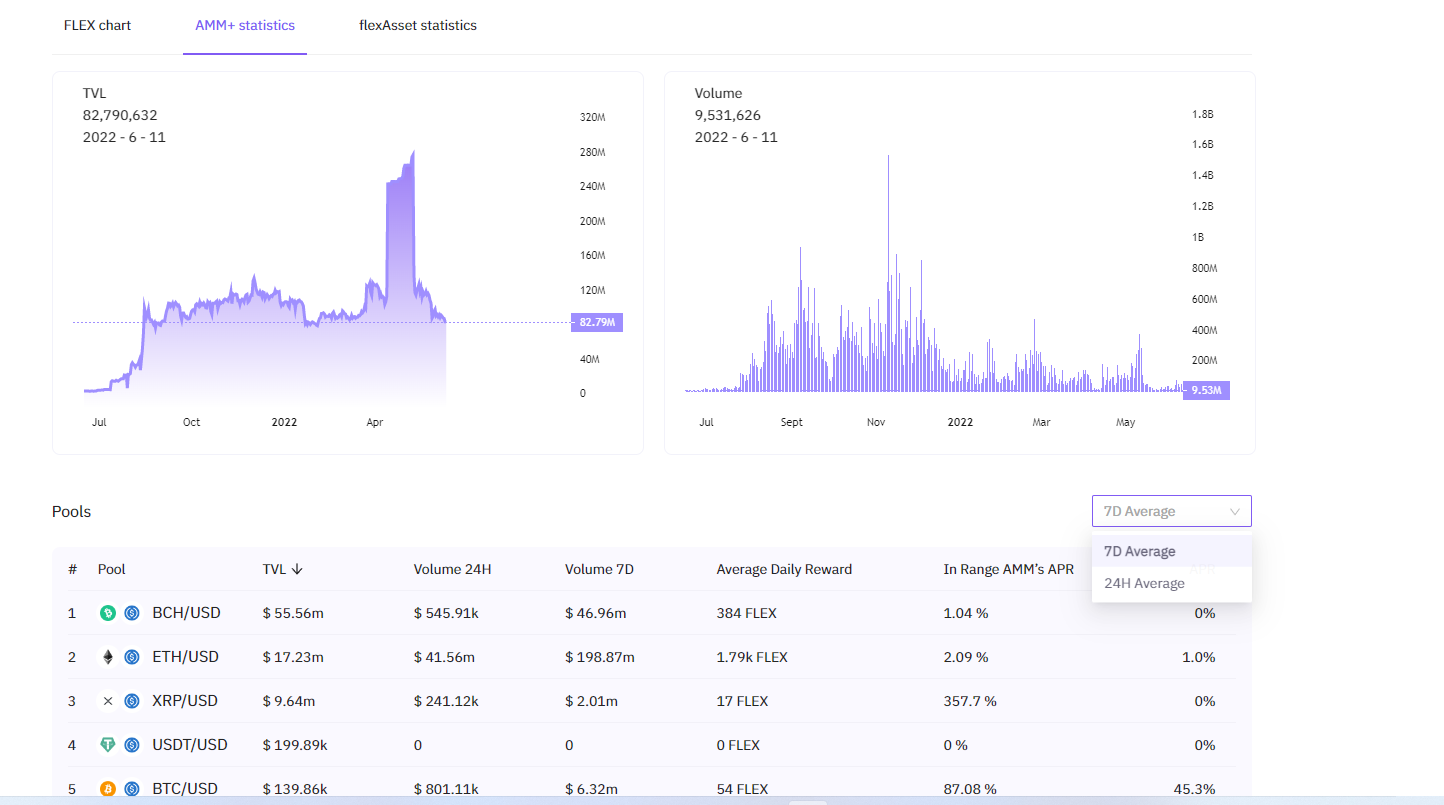This screenshot has width=1444, height=805.
Task: Open the 7D Average dropdown box
Action: coord(1171,511)
